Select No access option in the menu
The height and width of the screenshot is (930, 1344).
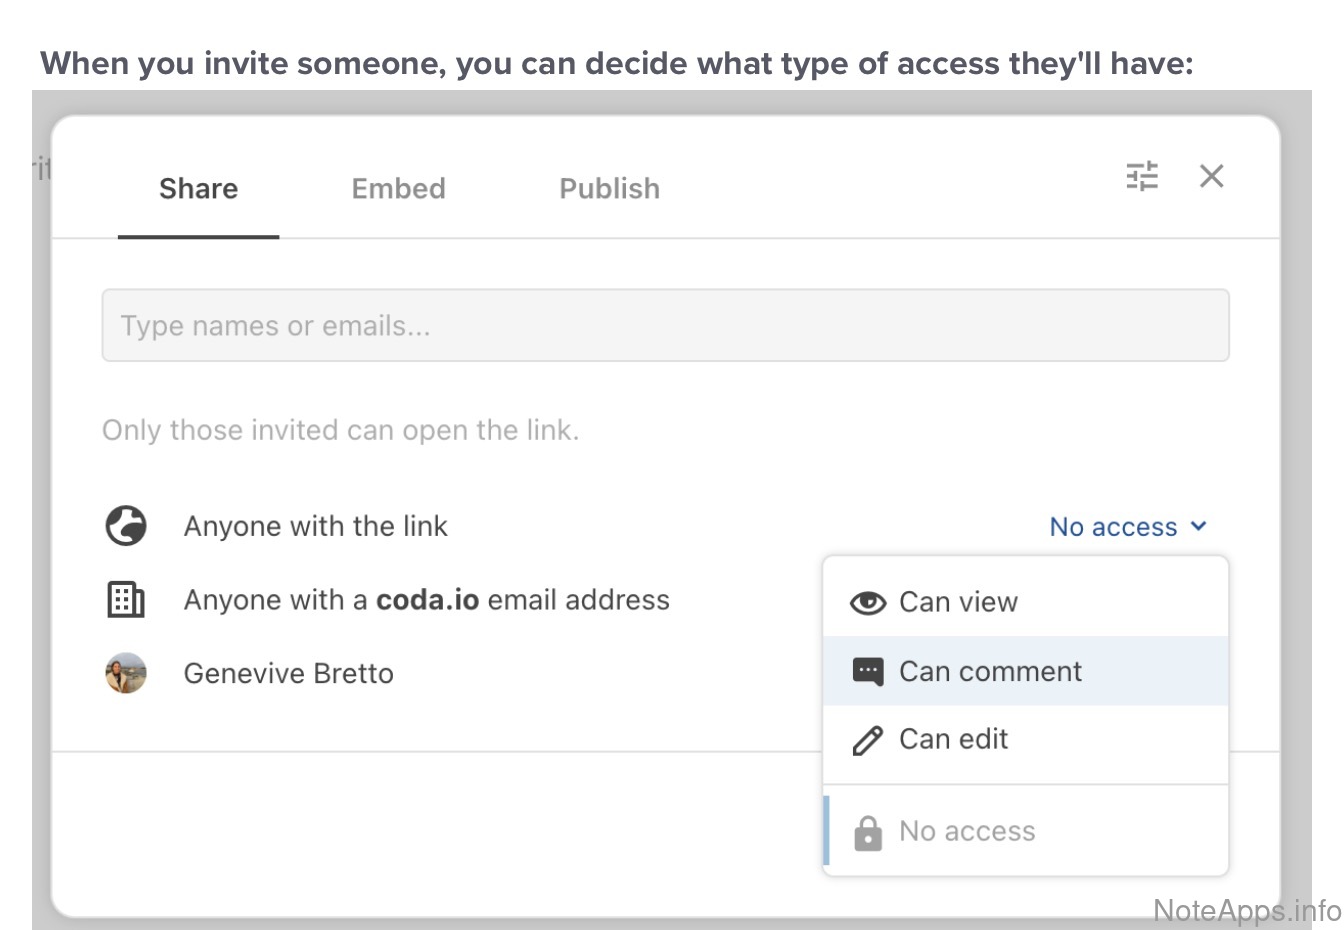967,831
